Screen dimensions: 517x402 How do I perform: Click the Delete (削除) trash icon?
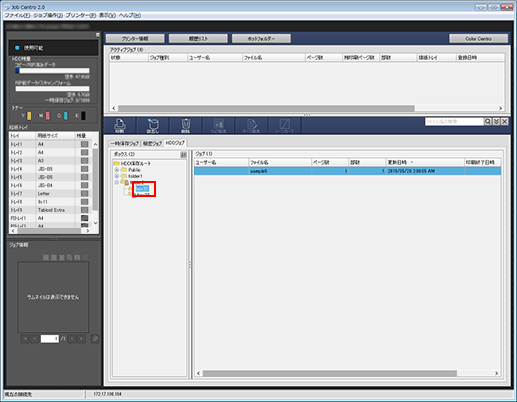tap(186, 126)
